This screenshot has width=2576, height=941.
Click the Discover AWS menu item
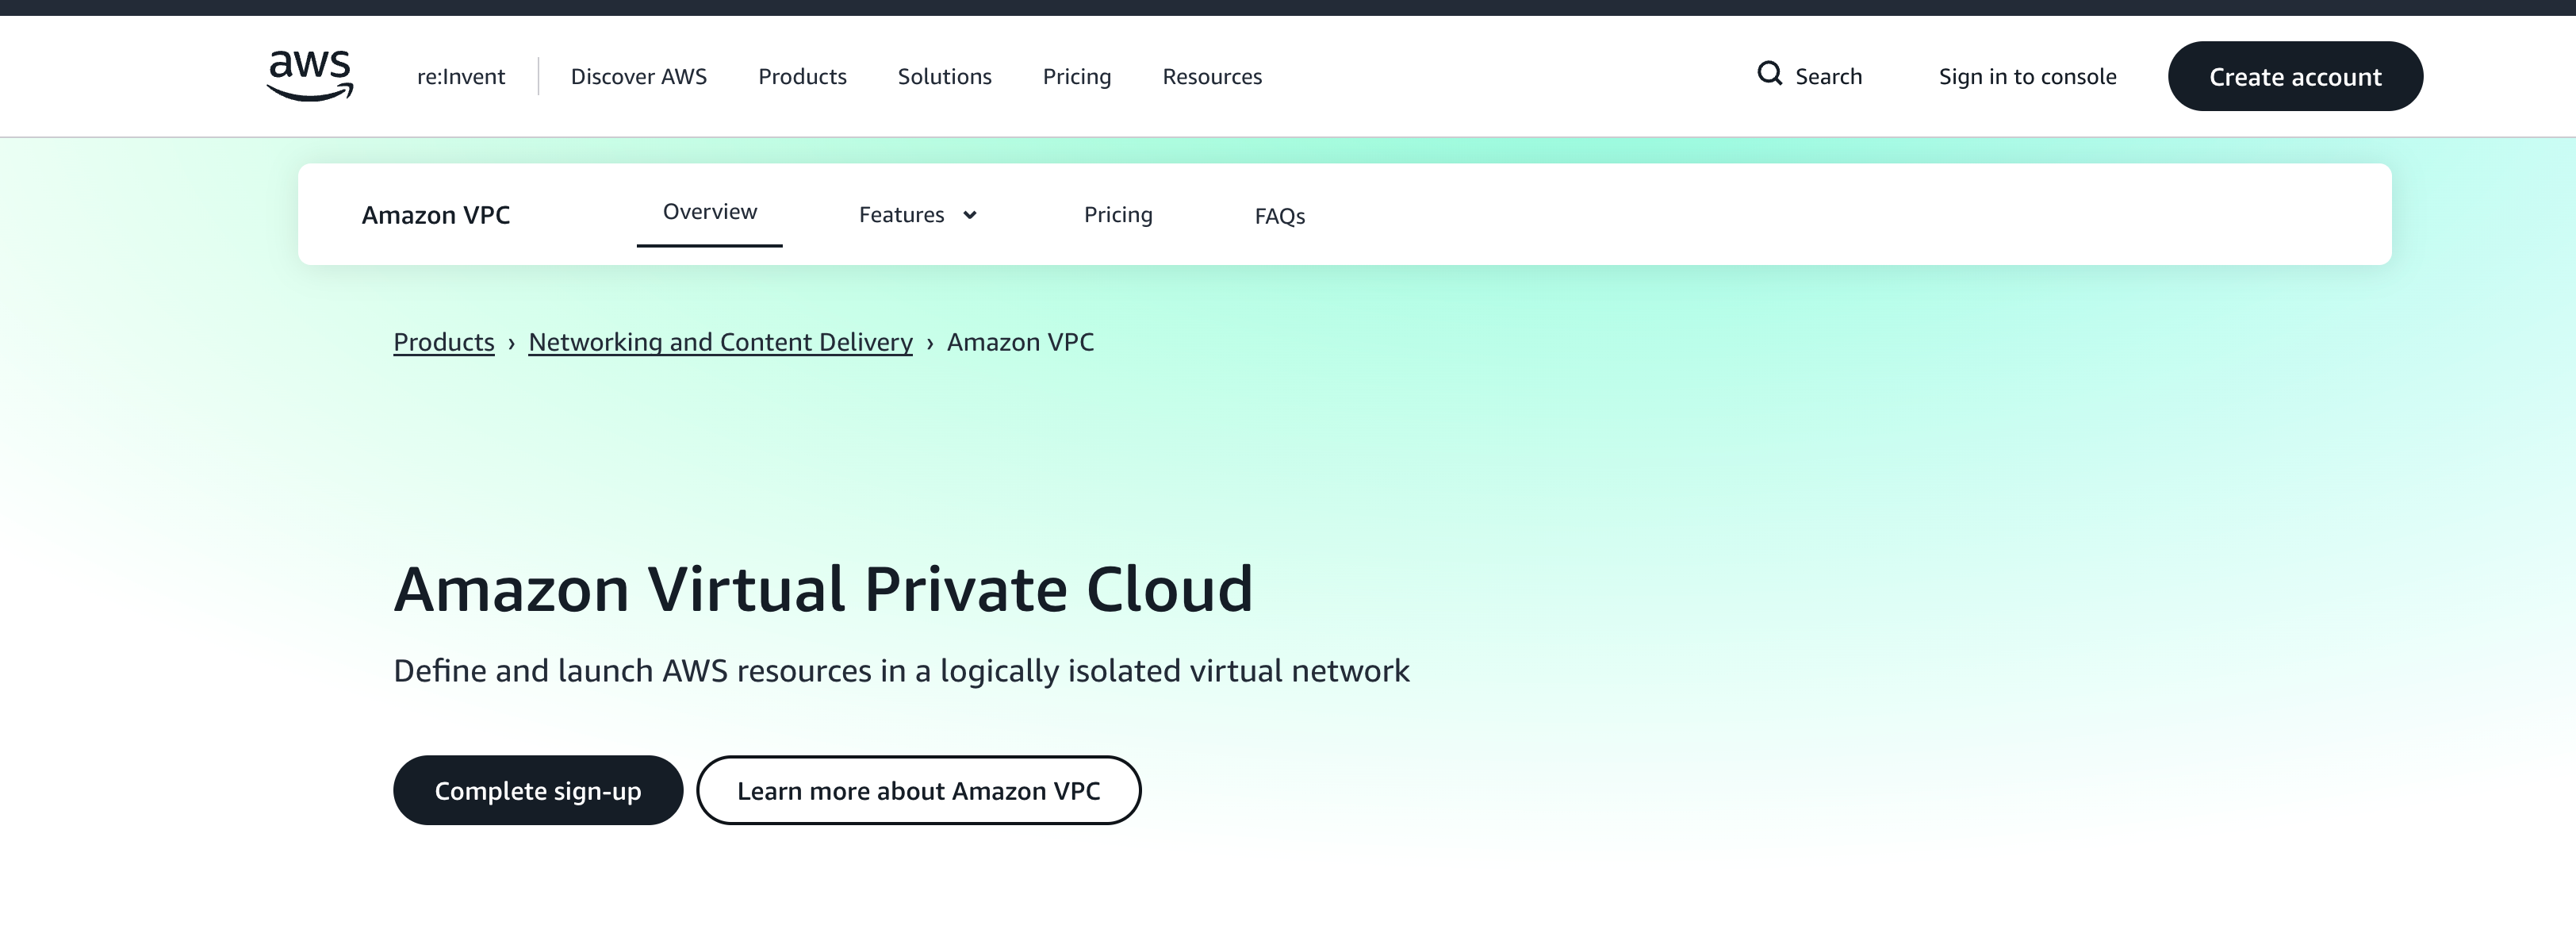[x=638, y=76]
